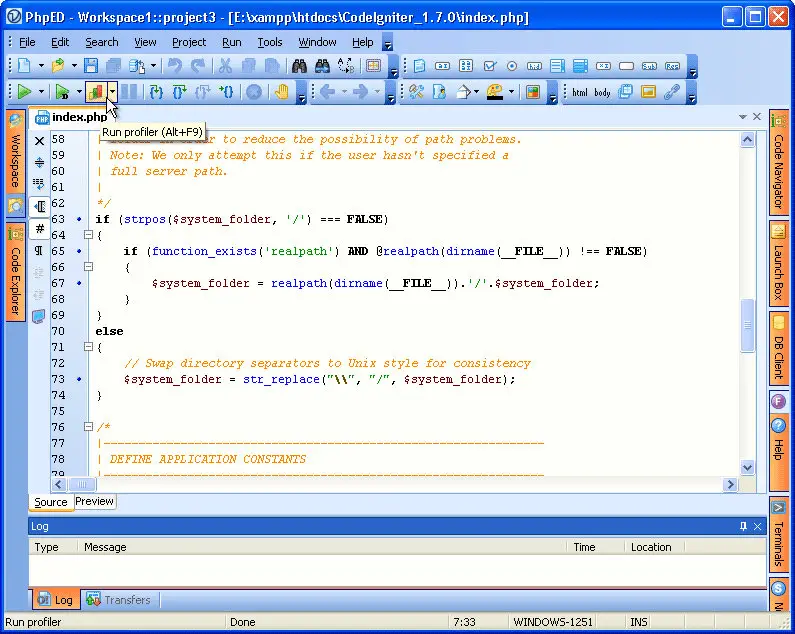Click the editor vertical scrollbar thumb
Screen dimensions: 795x634
(x=747, y=325)
